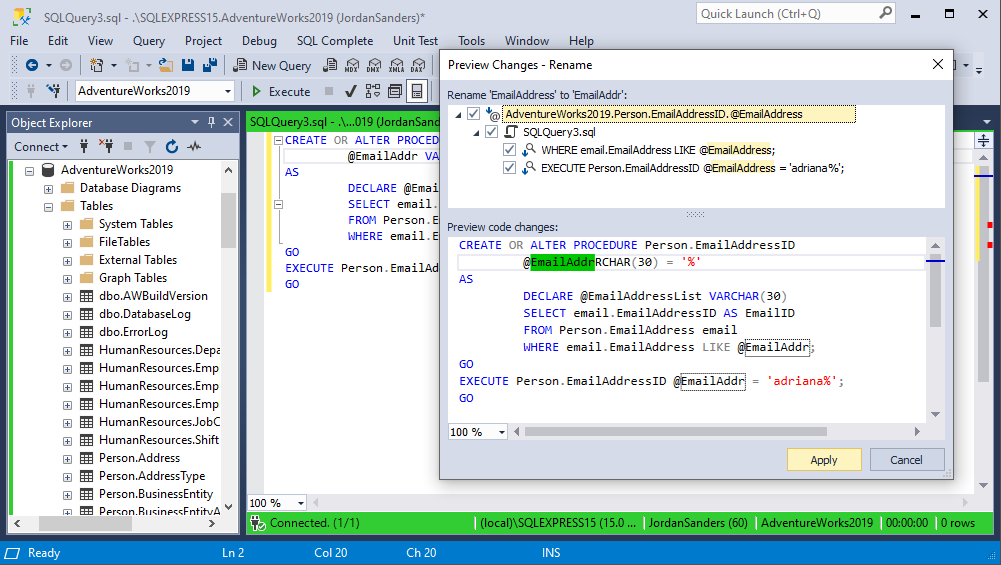Open the Connect dropdown in Object Explorer
This screenshot has width=1001, height=565.
click(41, 146)
